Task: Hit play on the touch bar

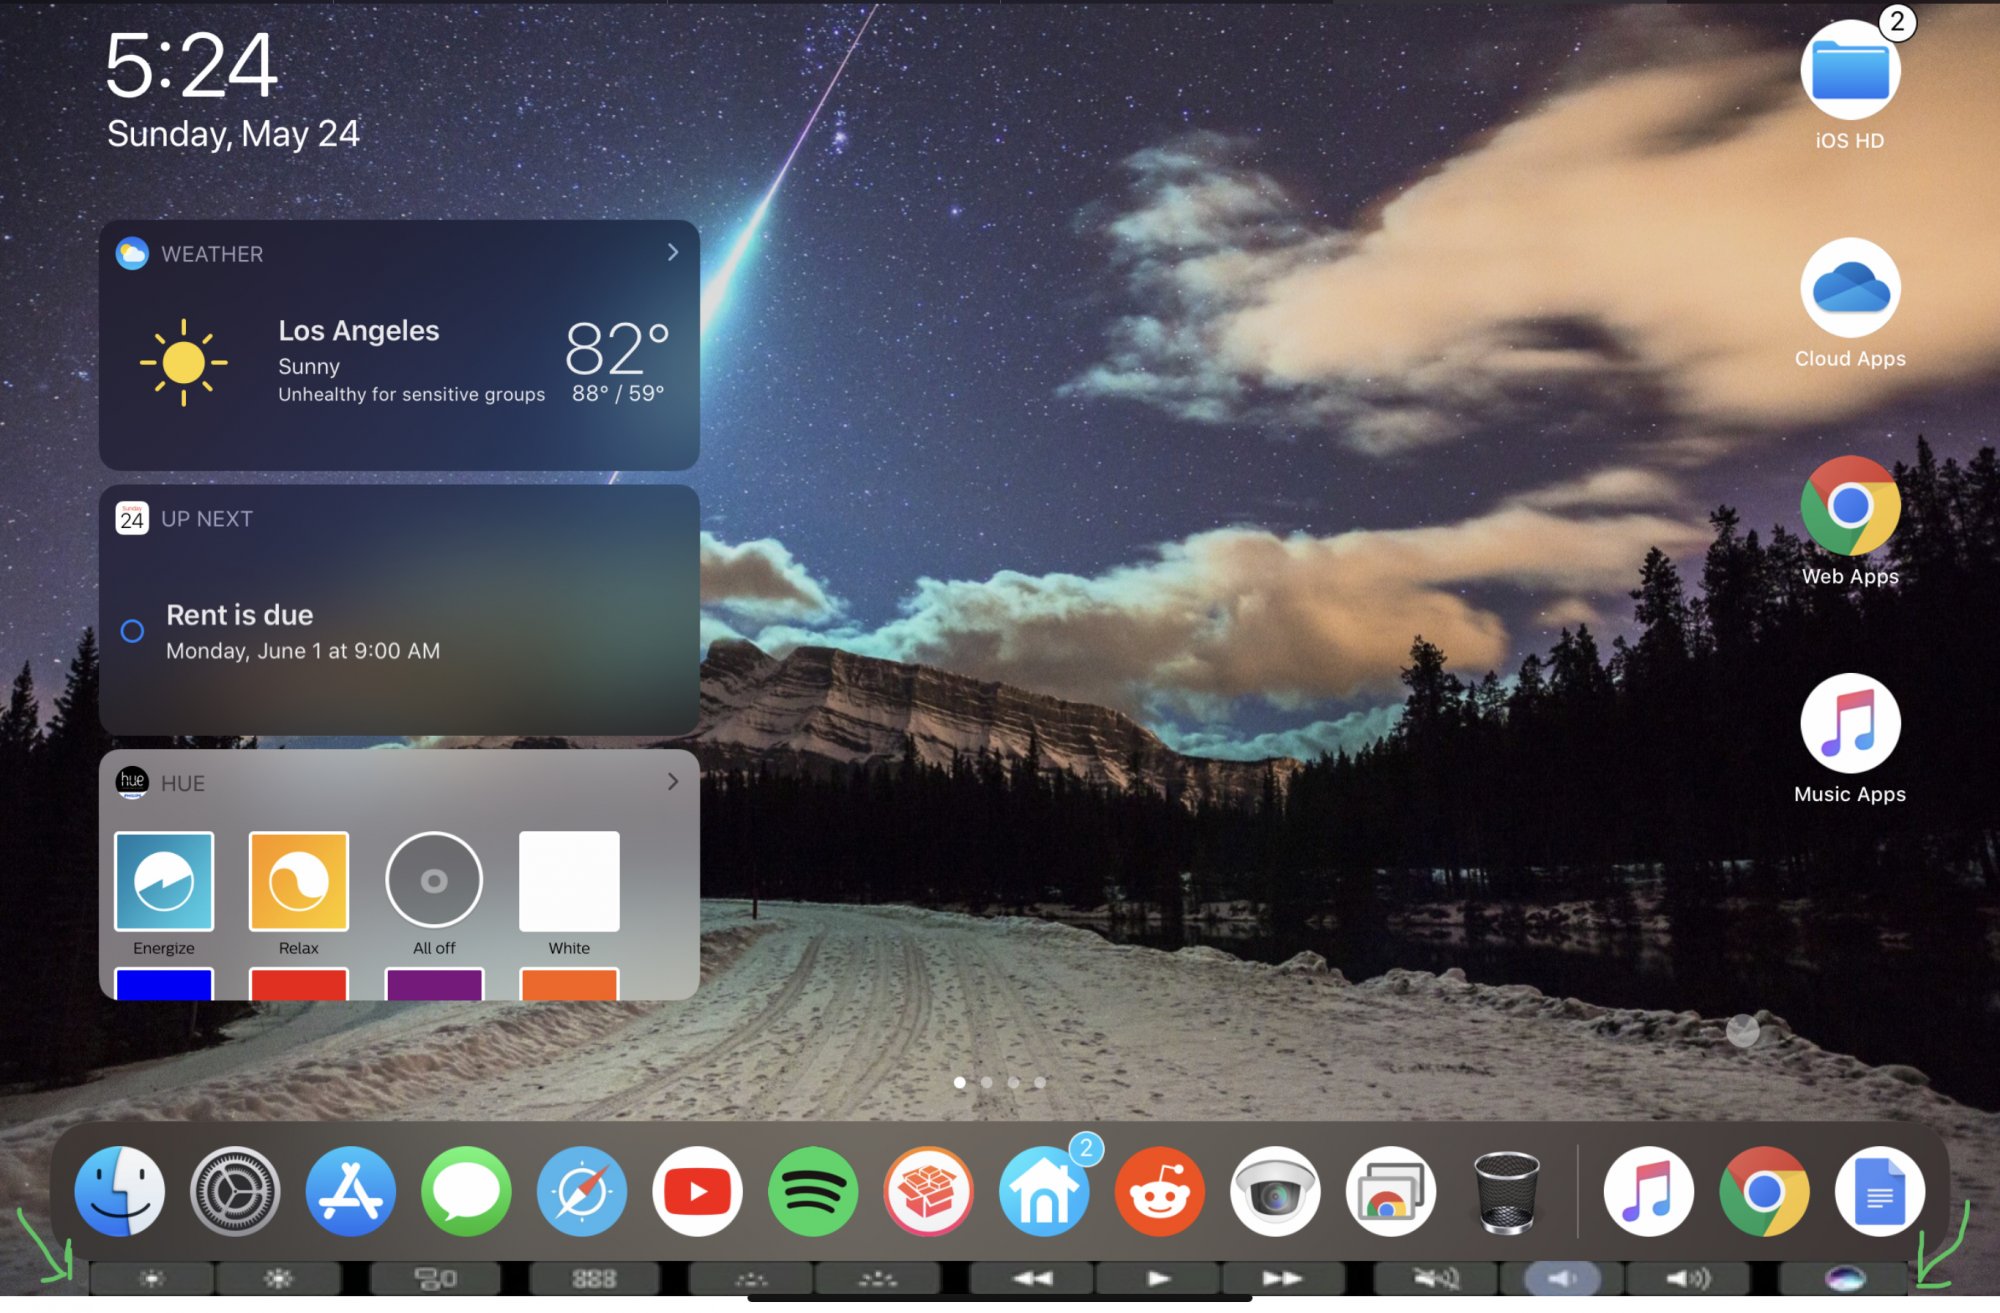Action: point(1158,1278)
